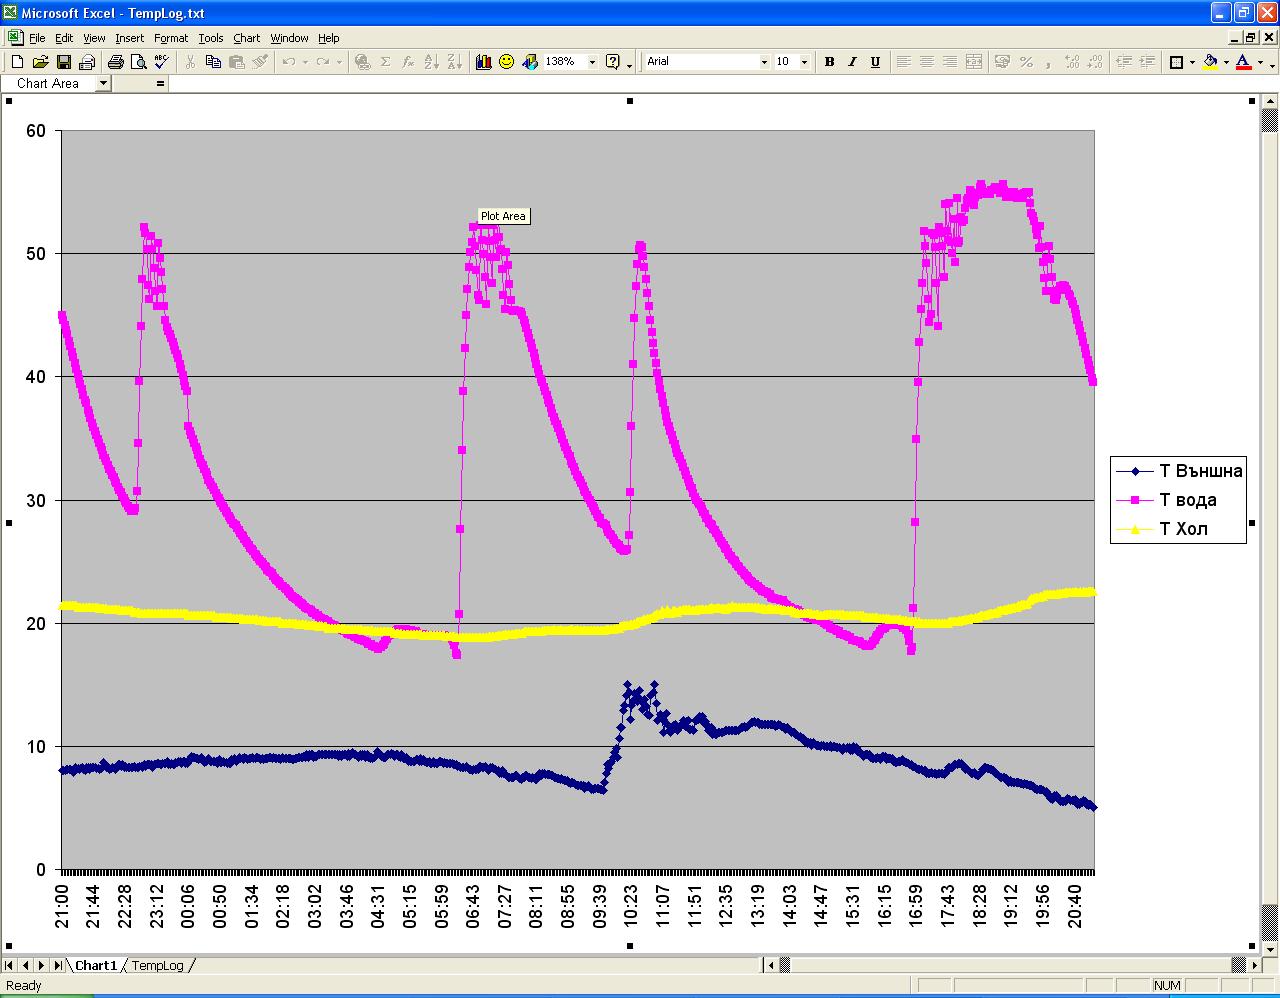Expand the Arial font name dropdown
This screenshot has height=998, width=1280.
coord(764,62)
